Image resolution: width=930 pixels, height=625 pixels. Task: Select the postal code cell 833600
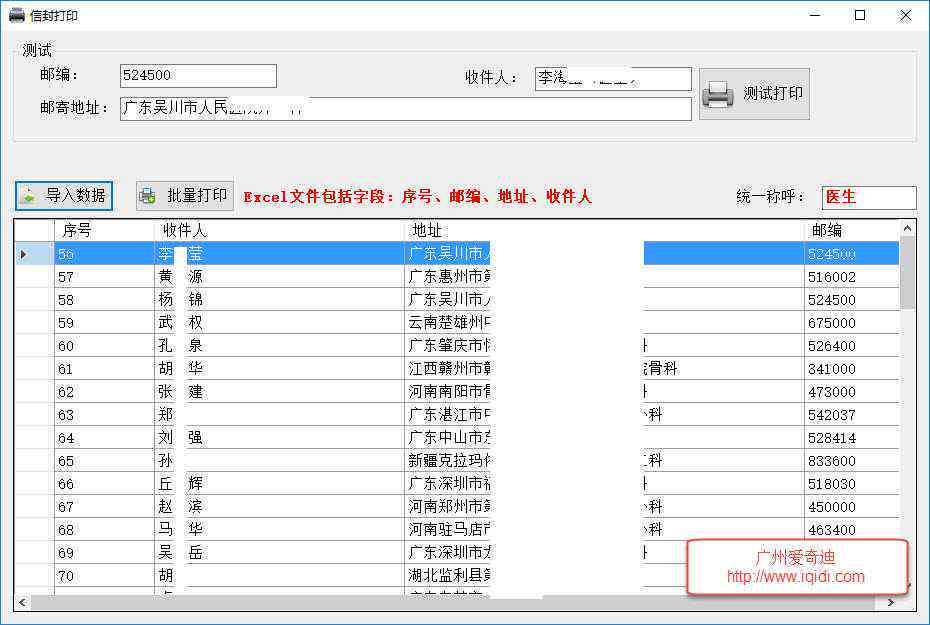[852, 461]
